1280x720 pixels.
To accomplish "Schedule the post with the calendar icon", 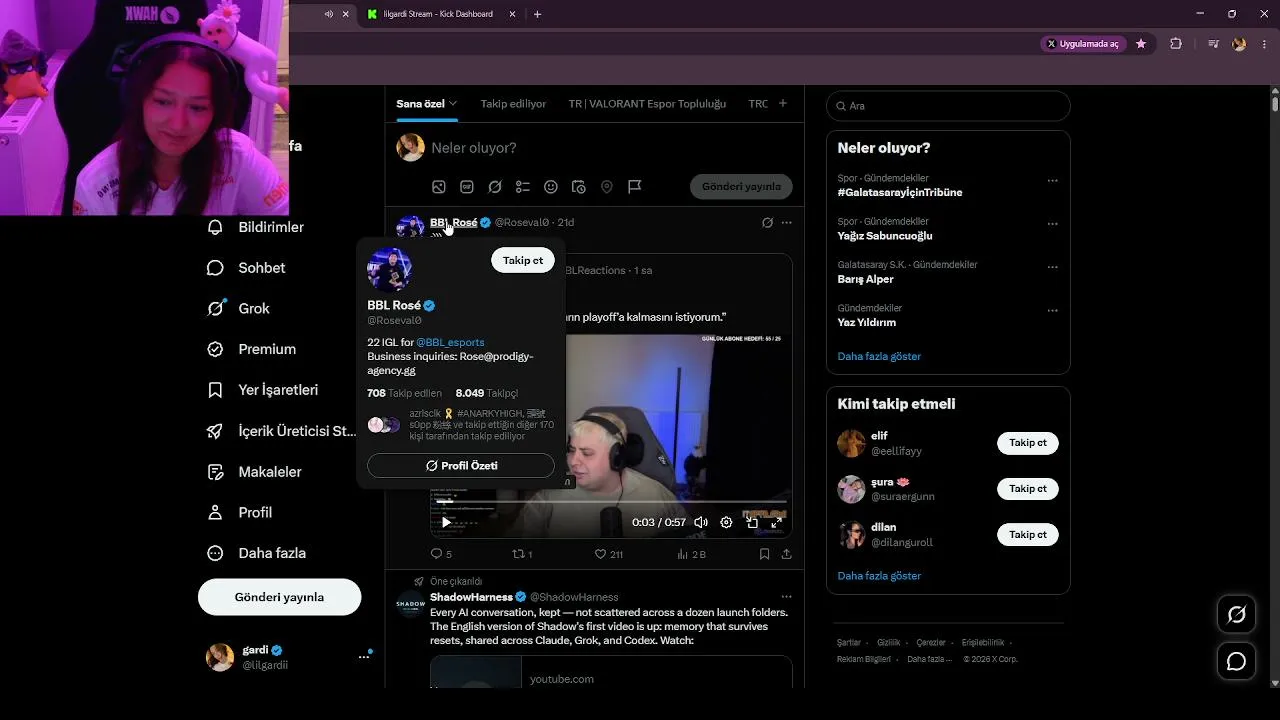I will point(578,187).
